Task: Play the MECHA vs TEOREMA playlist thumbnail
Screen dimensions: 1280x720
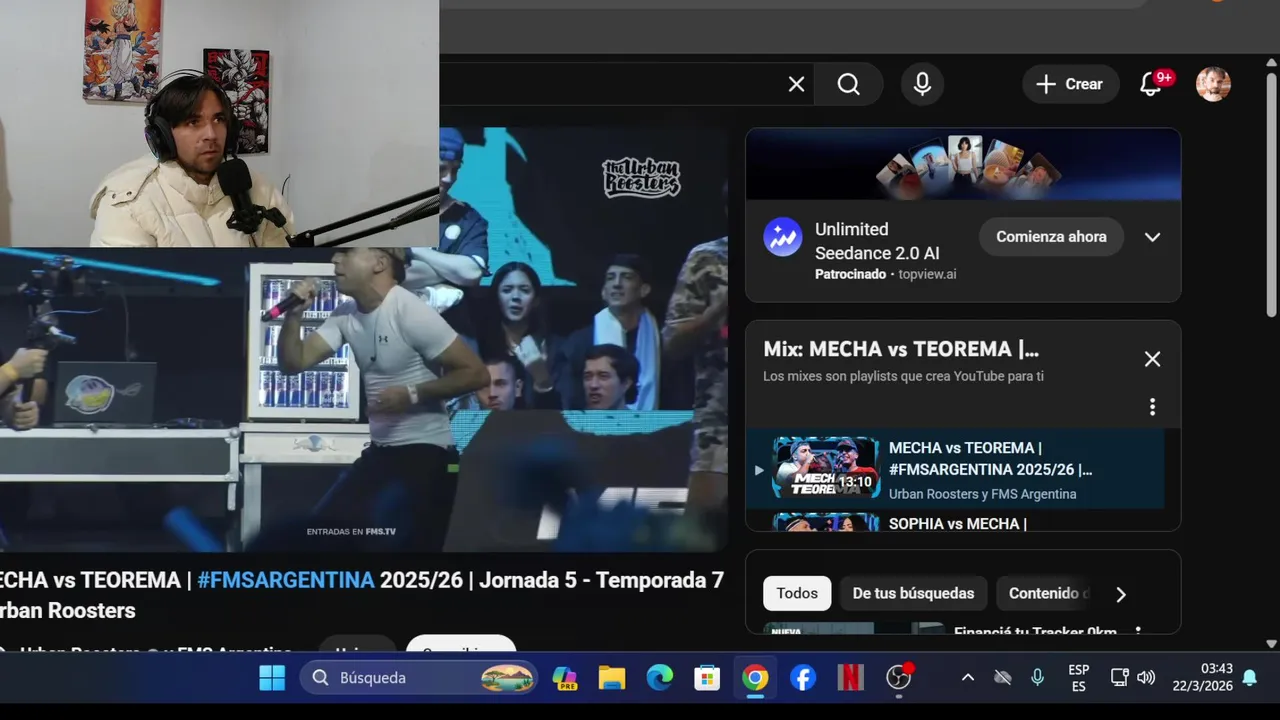Action: click(826, 467)
